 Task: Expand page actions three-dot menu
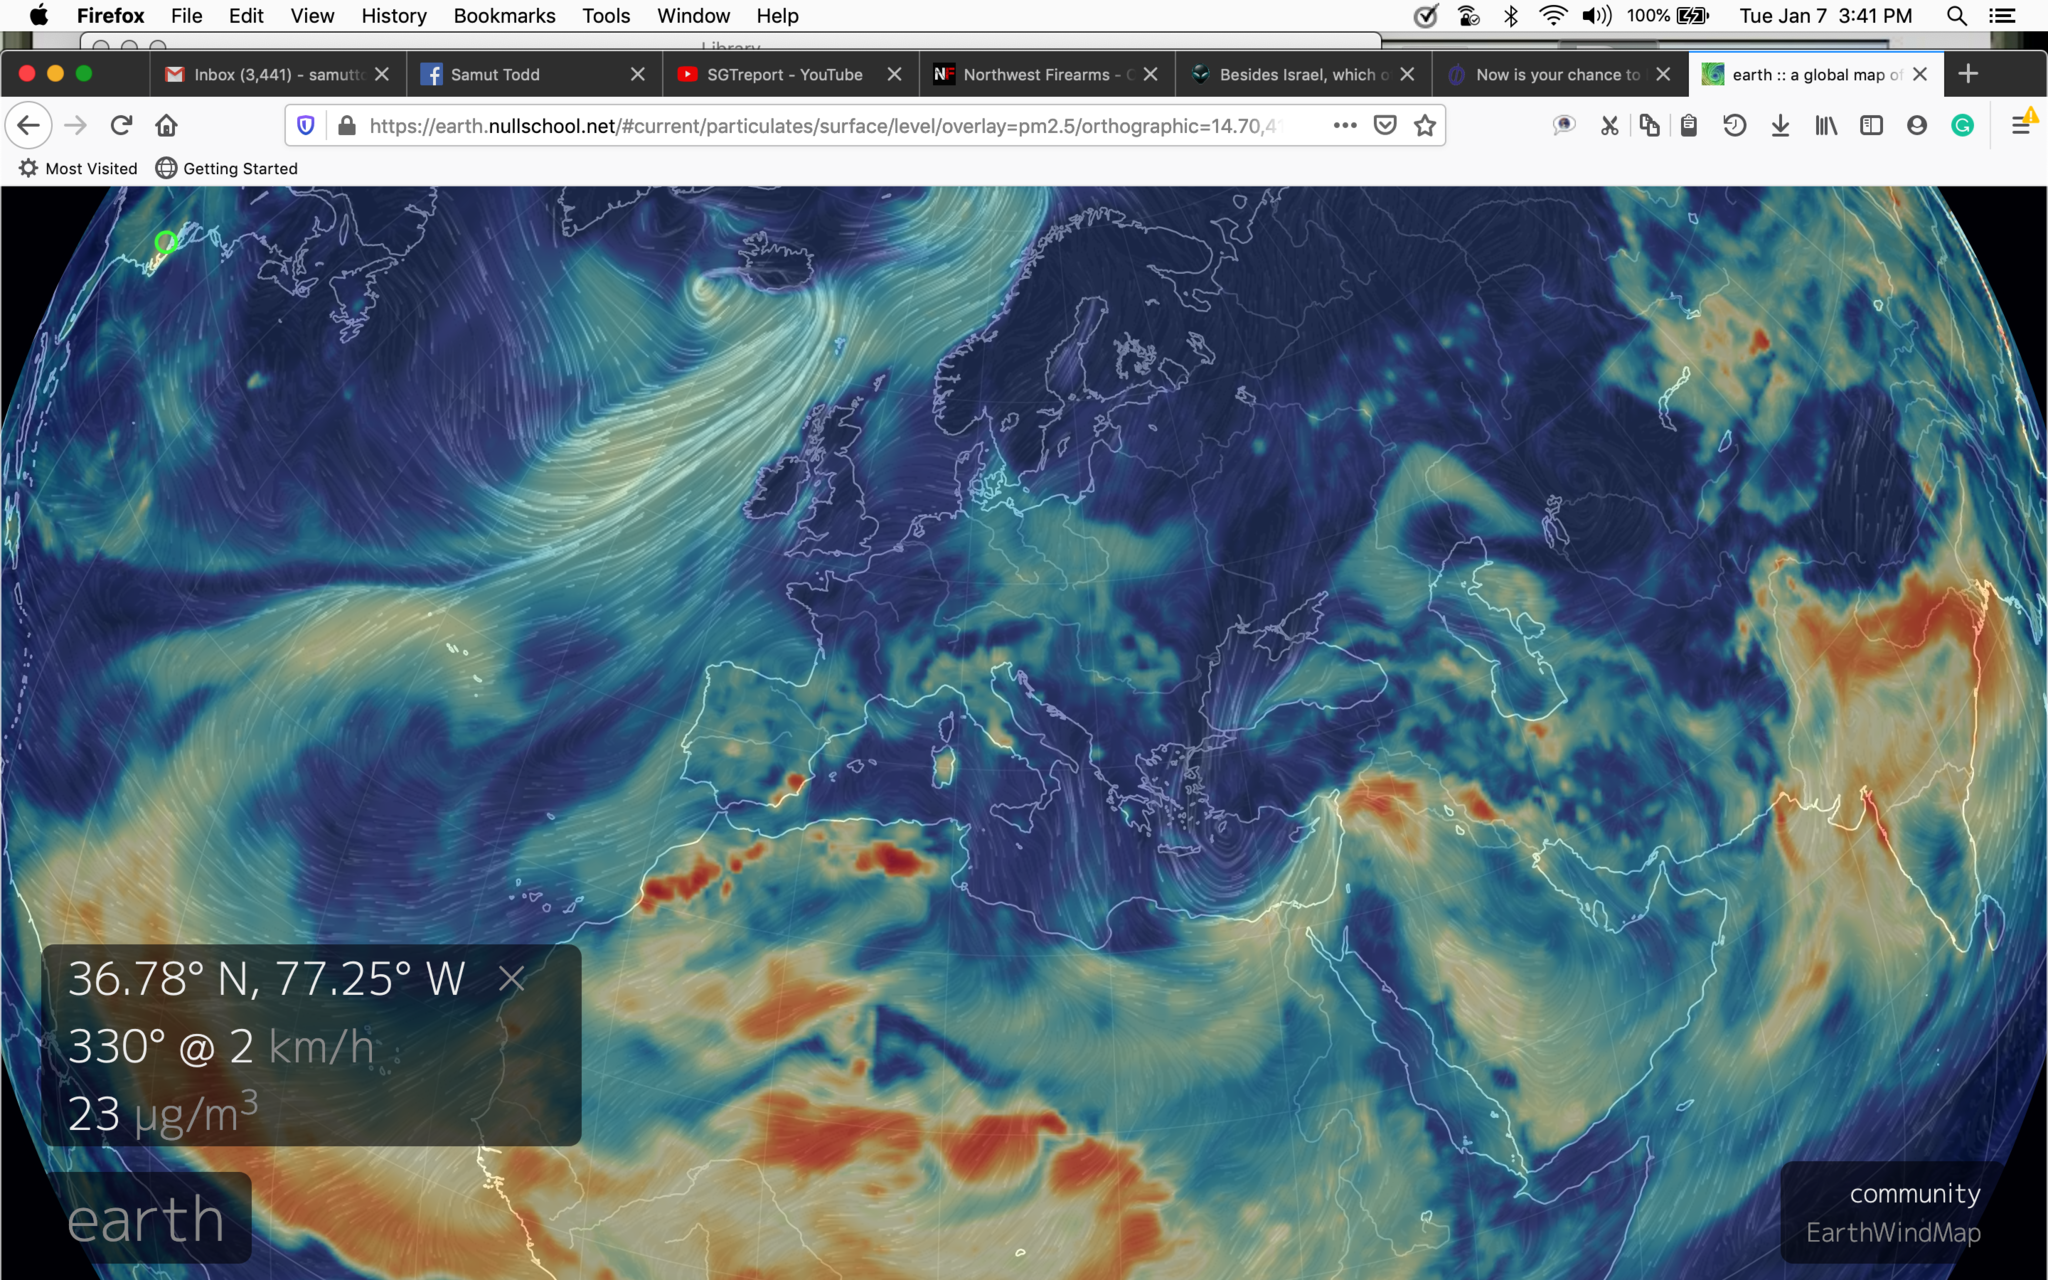(1345, 126)
